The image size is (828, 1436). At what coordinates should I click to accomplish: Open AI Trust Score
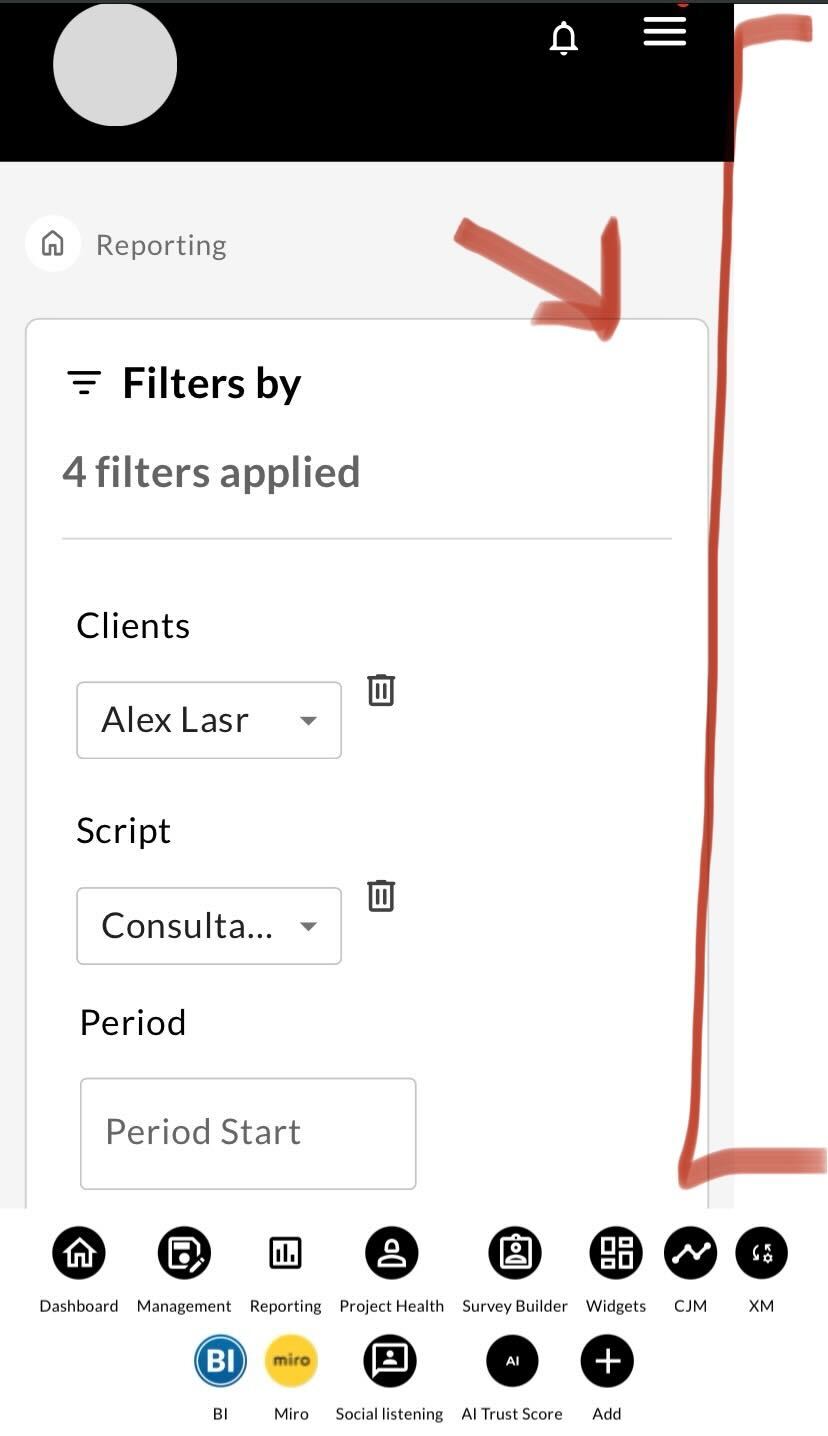[512, 1361]
